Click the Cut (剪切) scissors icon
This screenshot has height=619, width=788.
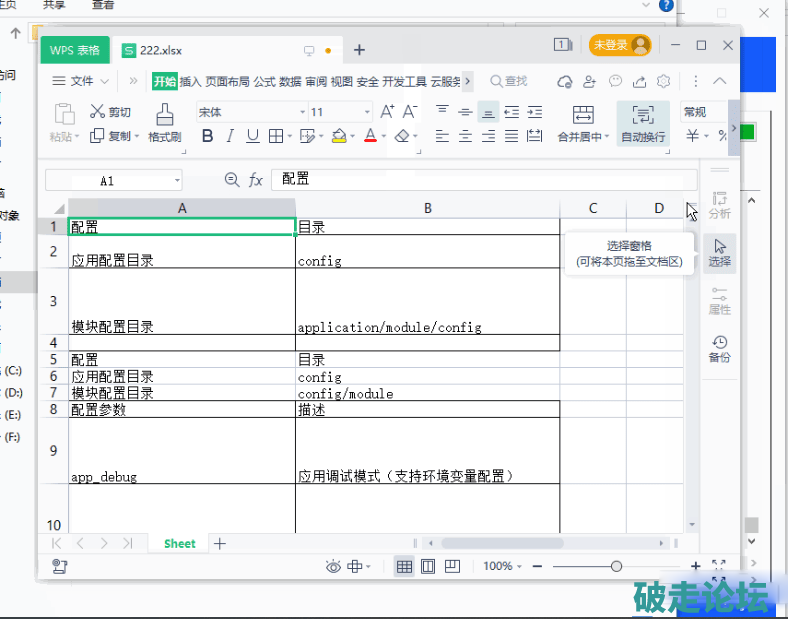point(98,112)
